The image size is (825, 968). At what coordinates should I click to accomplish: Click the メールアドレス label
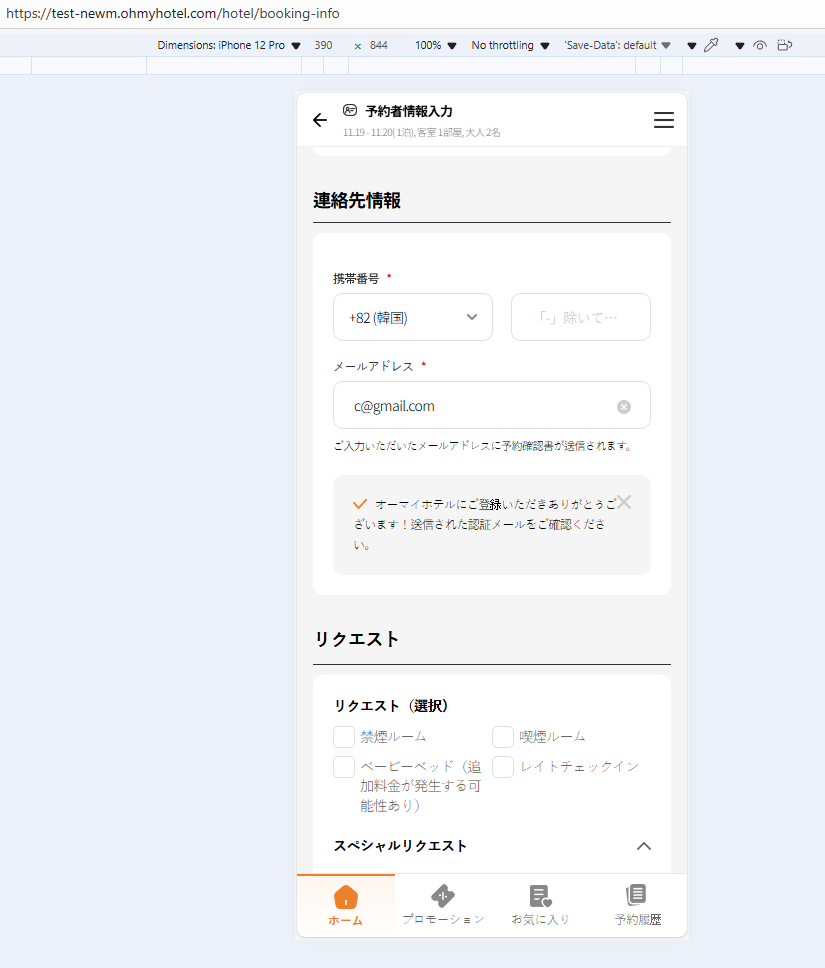click(374, 366)
